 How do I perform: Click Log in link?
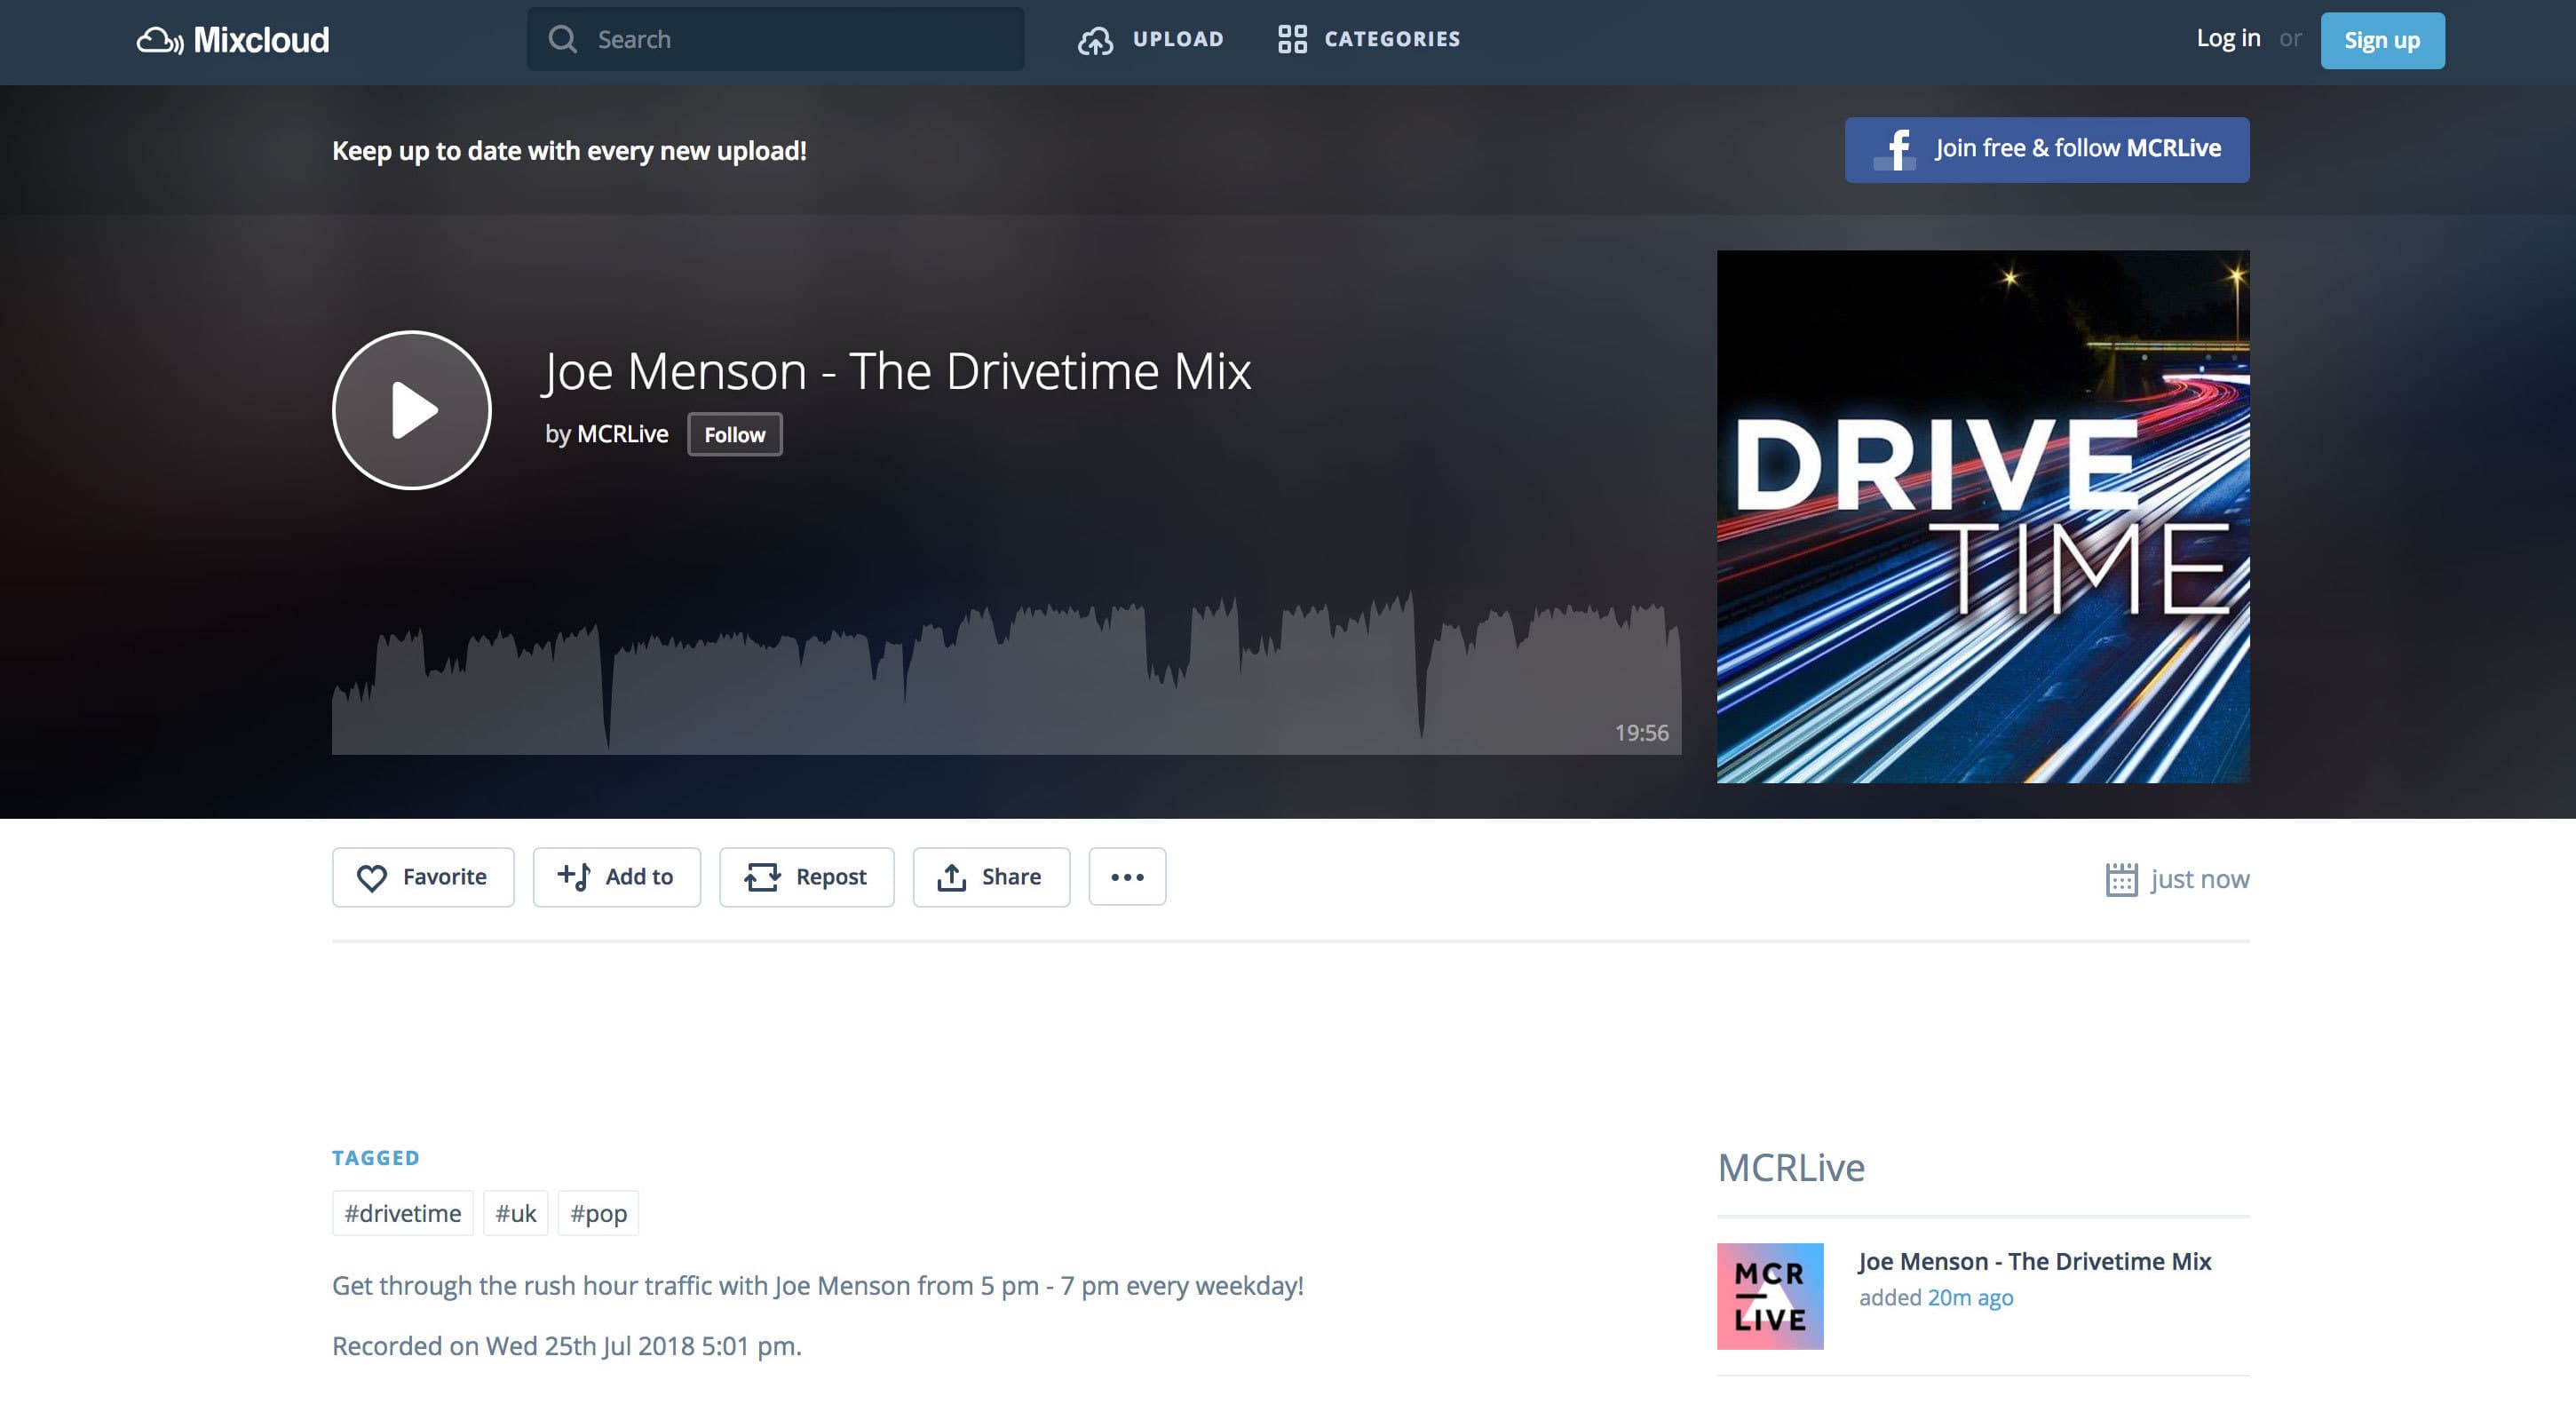[x=2227, y=39]
